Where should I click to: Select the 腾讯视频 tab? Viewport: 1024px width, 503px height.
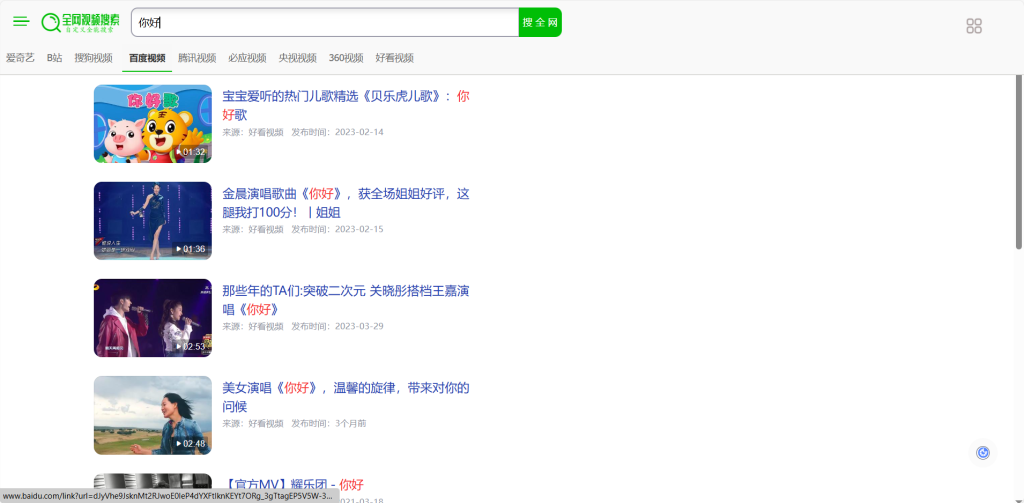197,58
